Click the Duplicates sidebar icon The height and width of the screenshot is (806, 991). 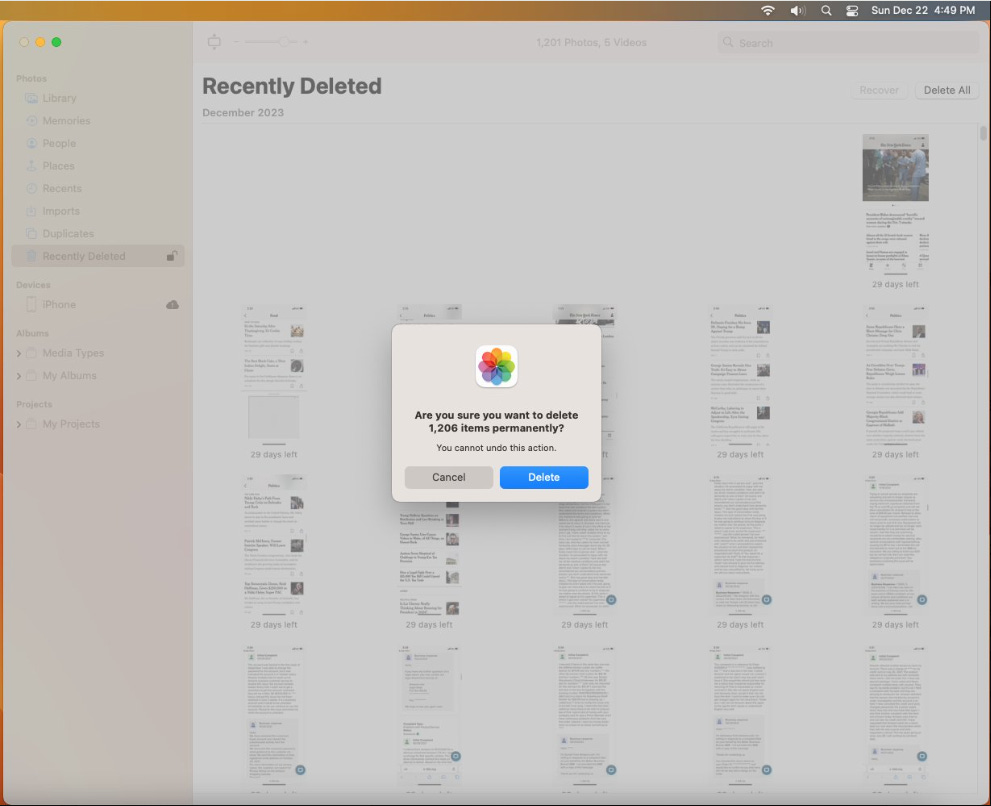click(31, 233)
